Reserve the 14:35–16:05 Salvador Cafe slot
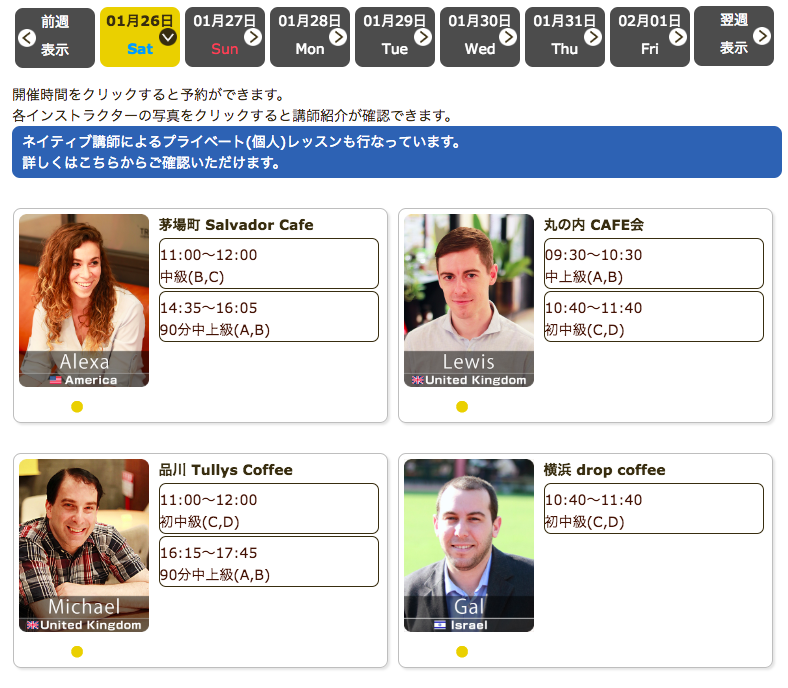This screenshot has height=688, width=788. pos(268,317)
